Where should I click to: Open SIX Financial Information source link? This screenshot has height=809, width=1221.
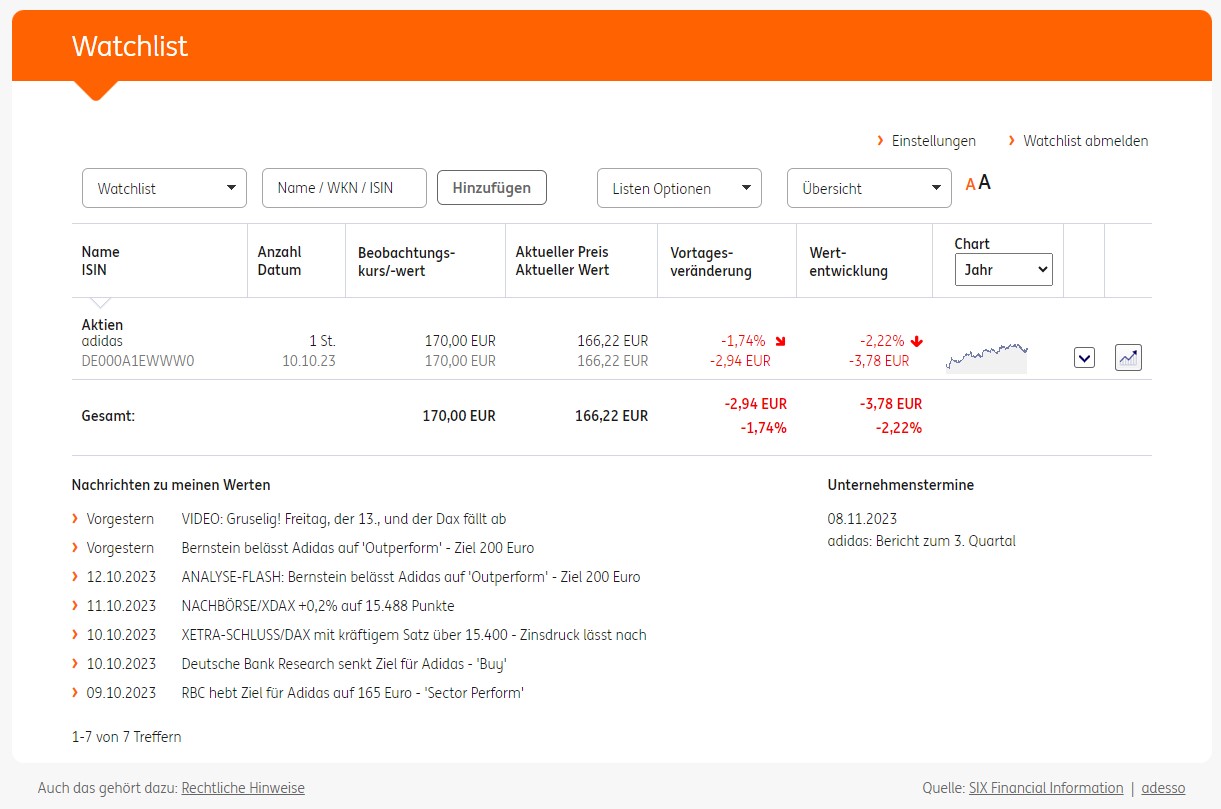click(1046, 788)
